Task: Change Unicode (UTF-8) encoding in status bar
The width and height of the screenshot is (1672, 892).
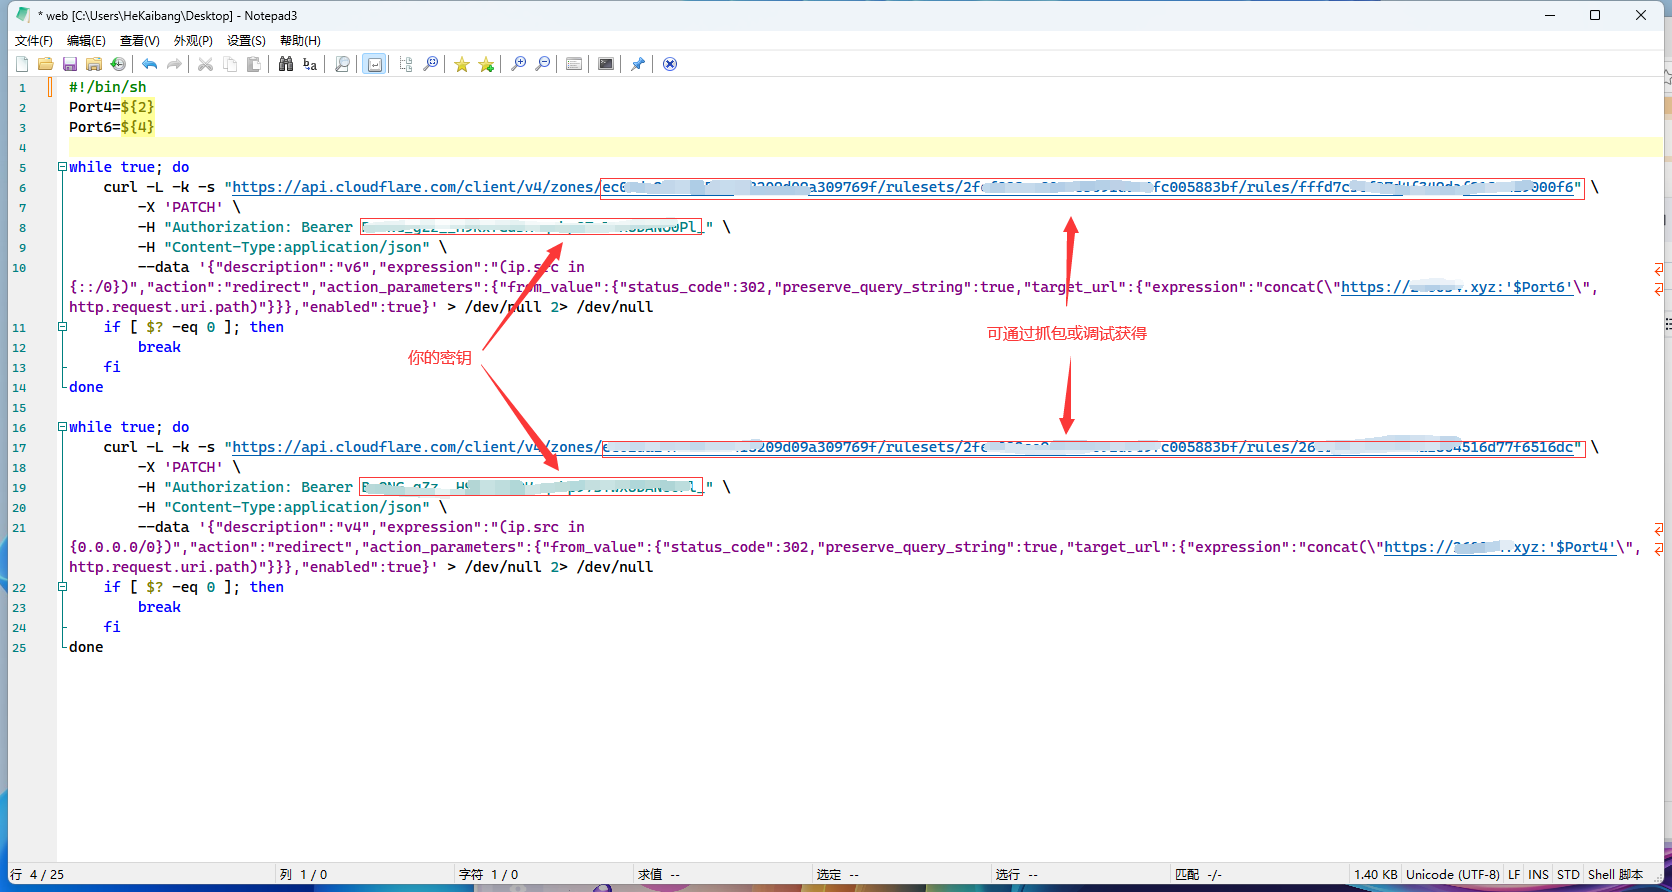Action: pos(1453,874)
